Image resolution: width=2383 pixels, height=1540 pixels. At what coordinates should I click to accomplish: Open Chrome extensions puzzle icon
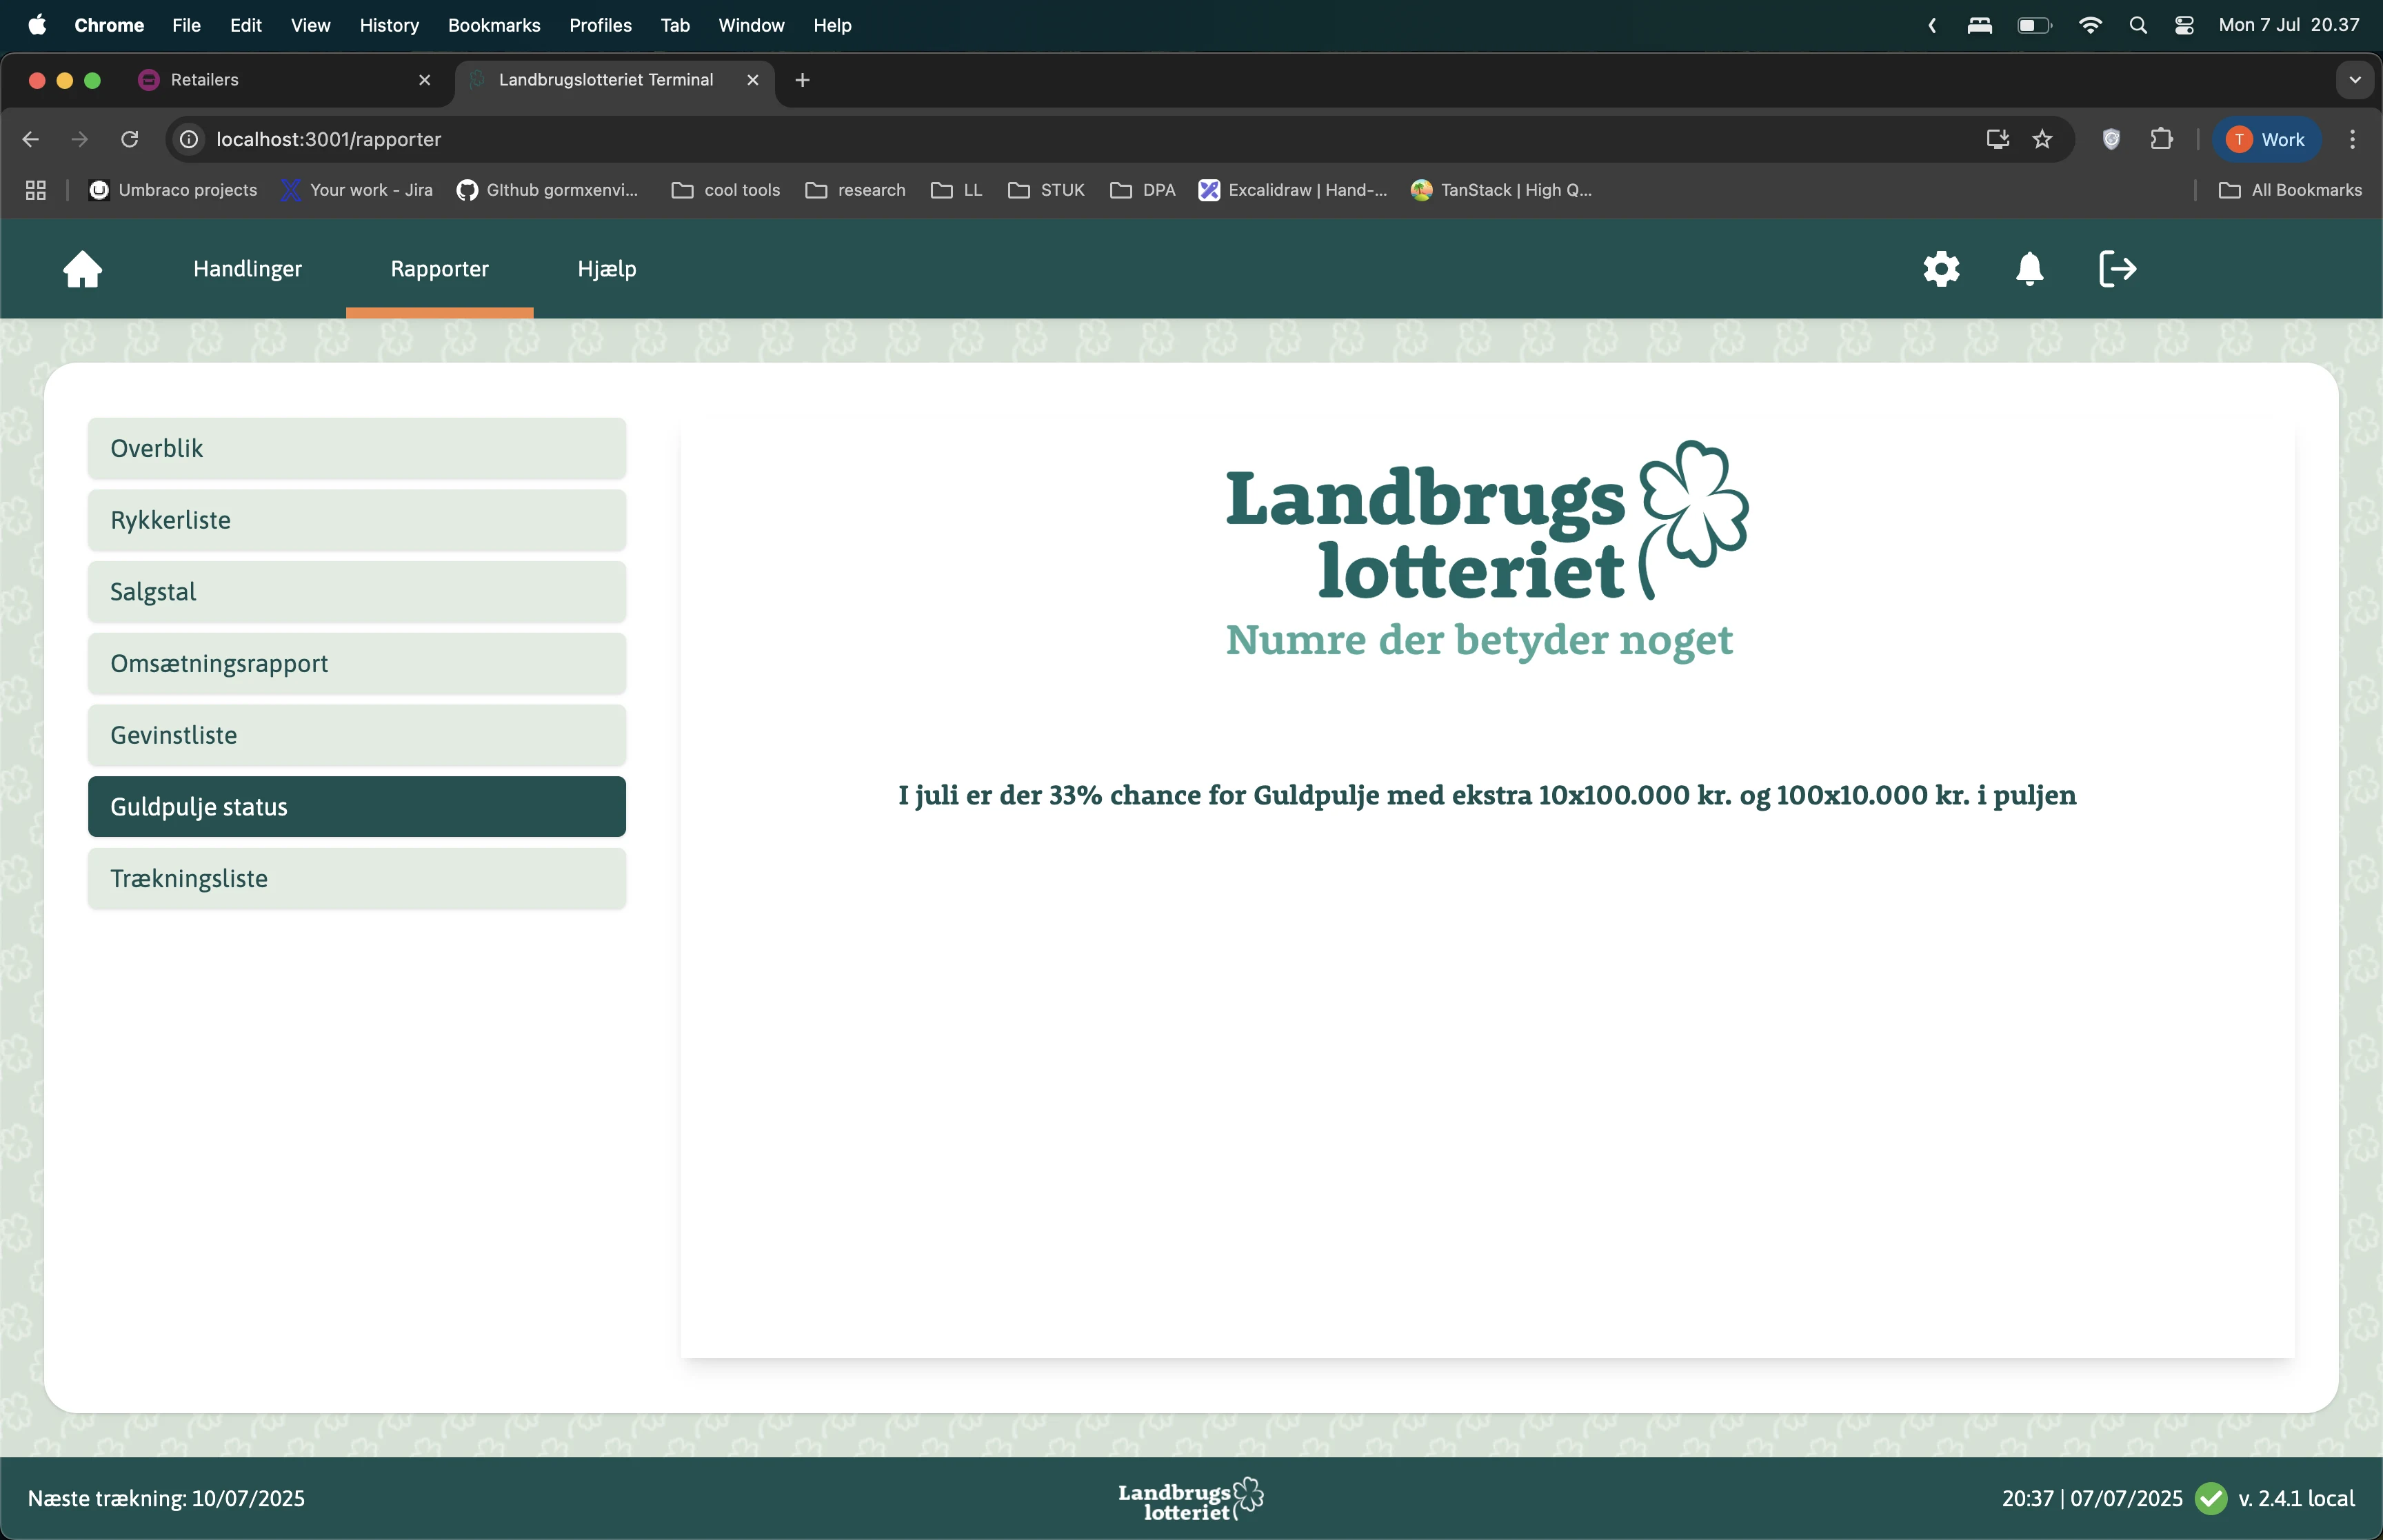[x=2161, y=140]
